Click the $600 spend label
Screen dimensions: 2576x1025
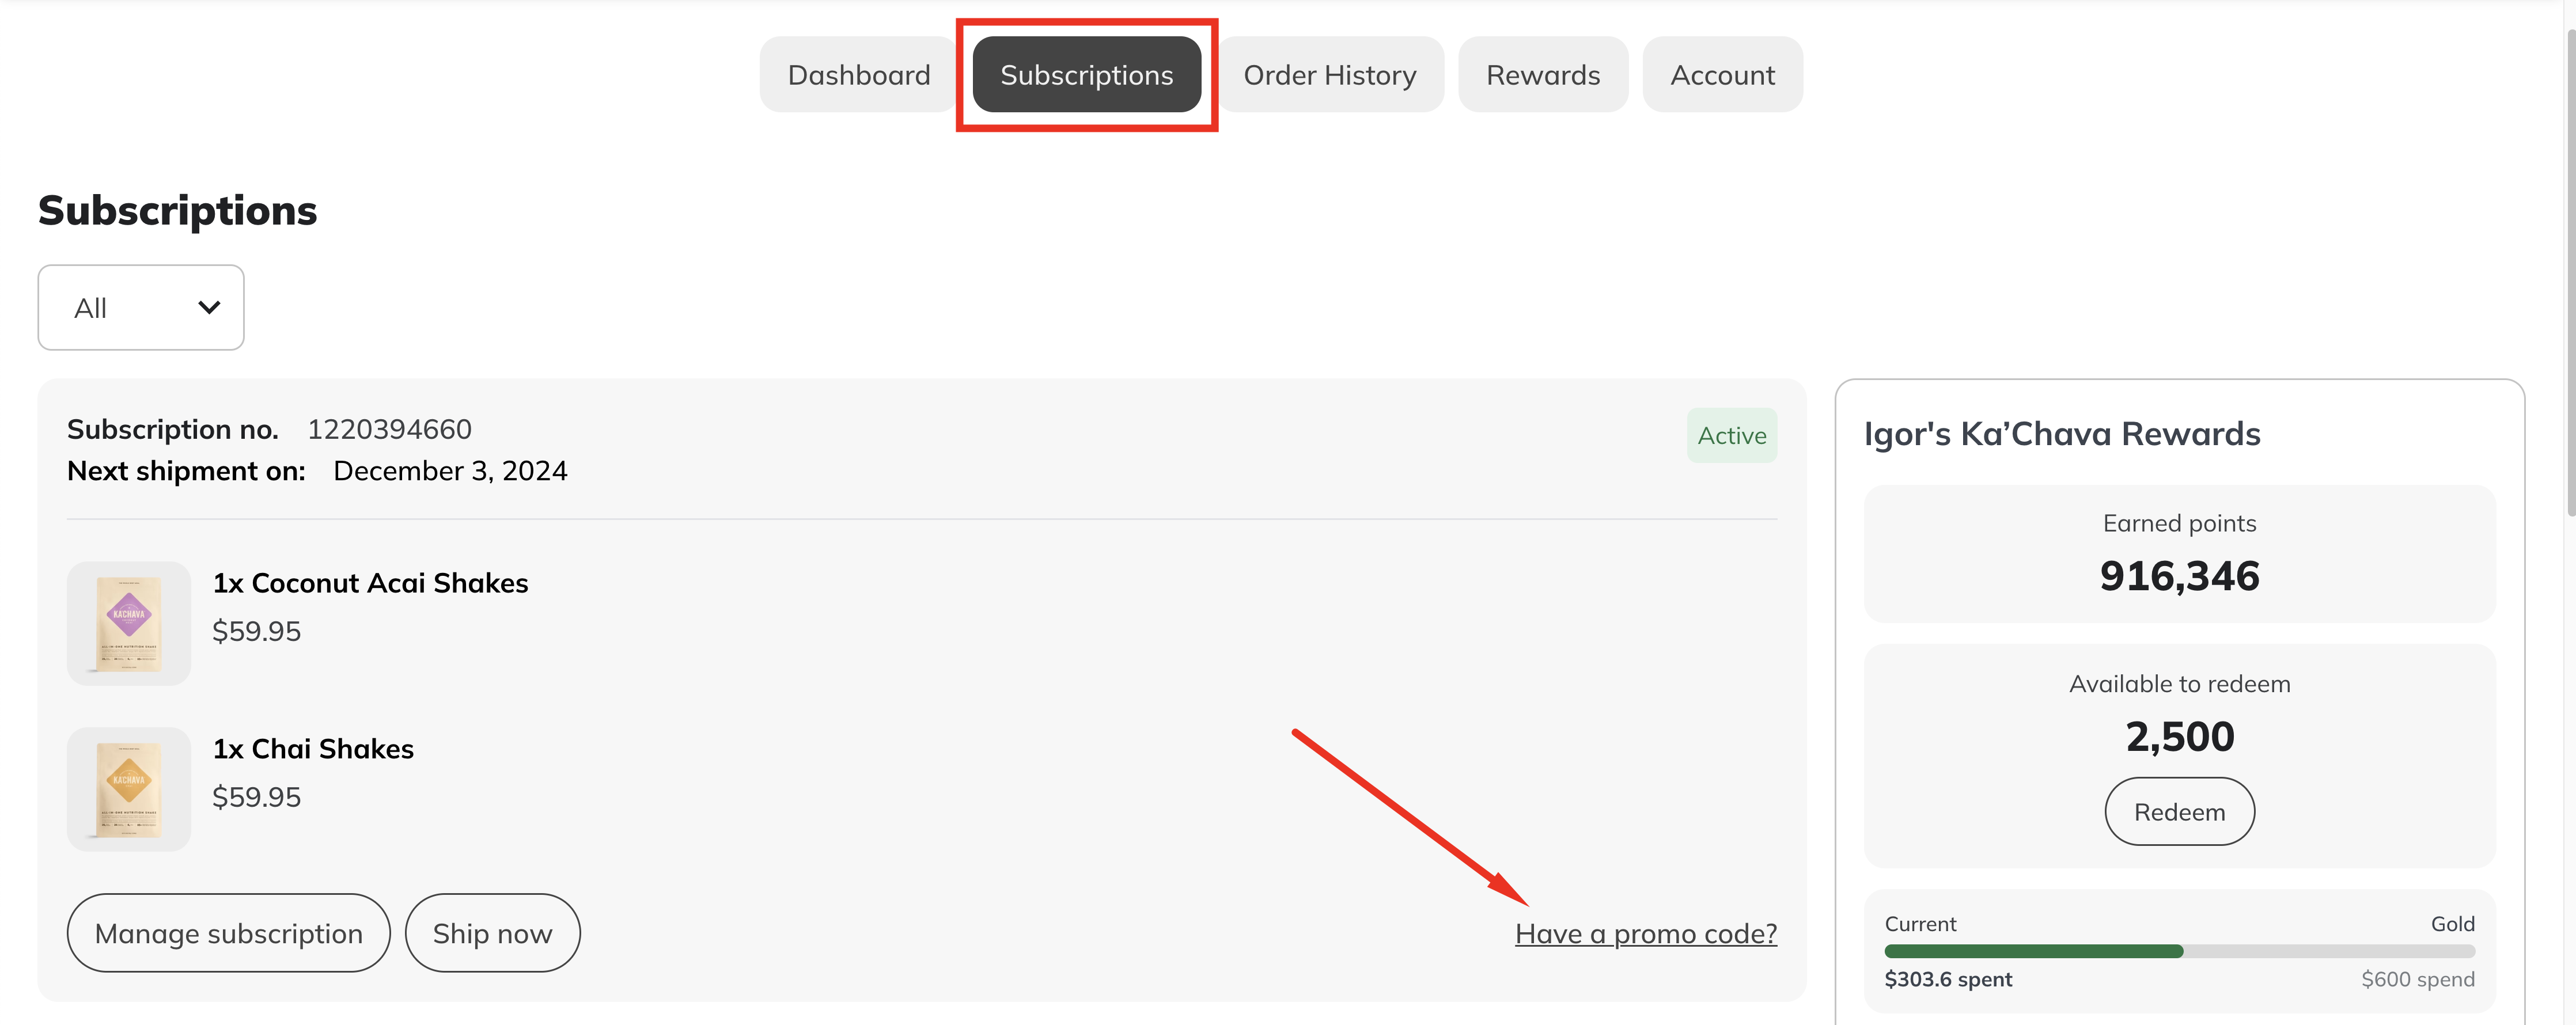[x=2417, y=980]
